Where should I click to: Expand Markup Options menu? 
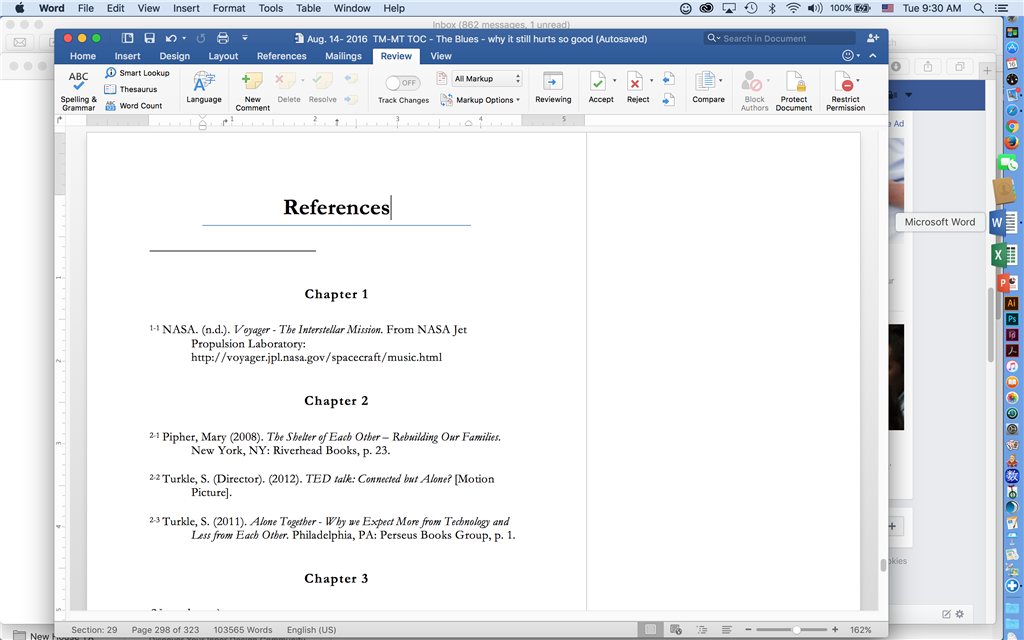point(481,100)
